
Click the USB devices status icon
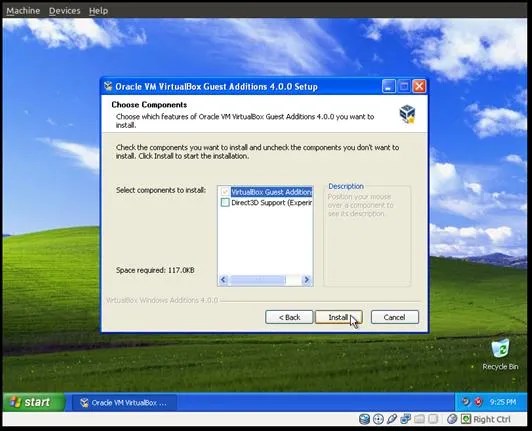click(392, 419)
